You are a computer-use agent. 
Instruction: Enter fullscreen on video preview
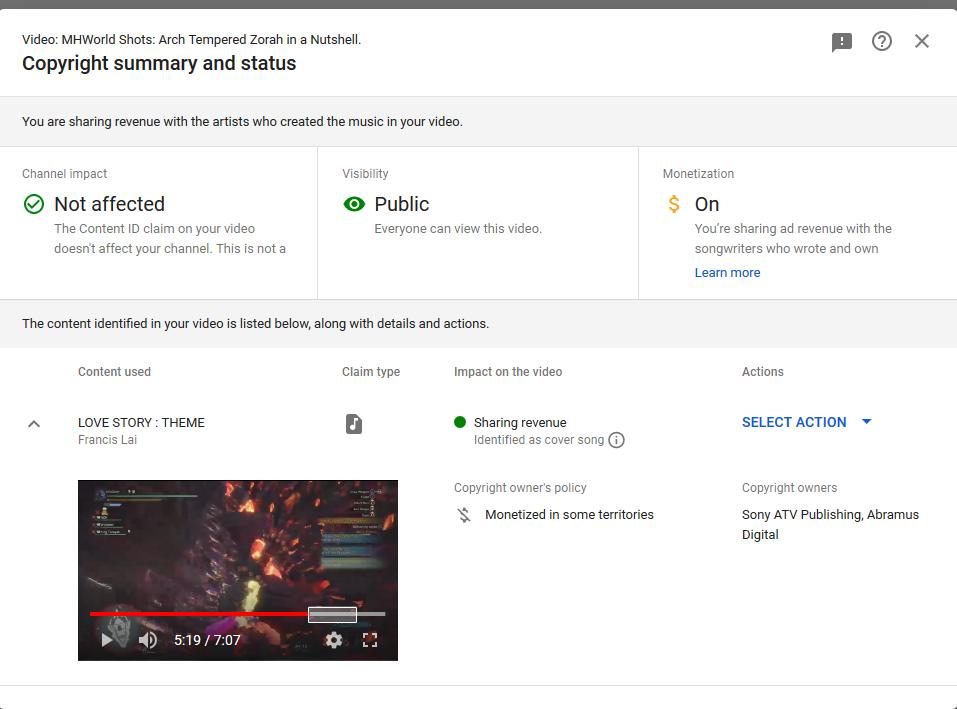pyautogui.click(x=370, y=640)
